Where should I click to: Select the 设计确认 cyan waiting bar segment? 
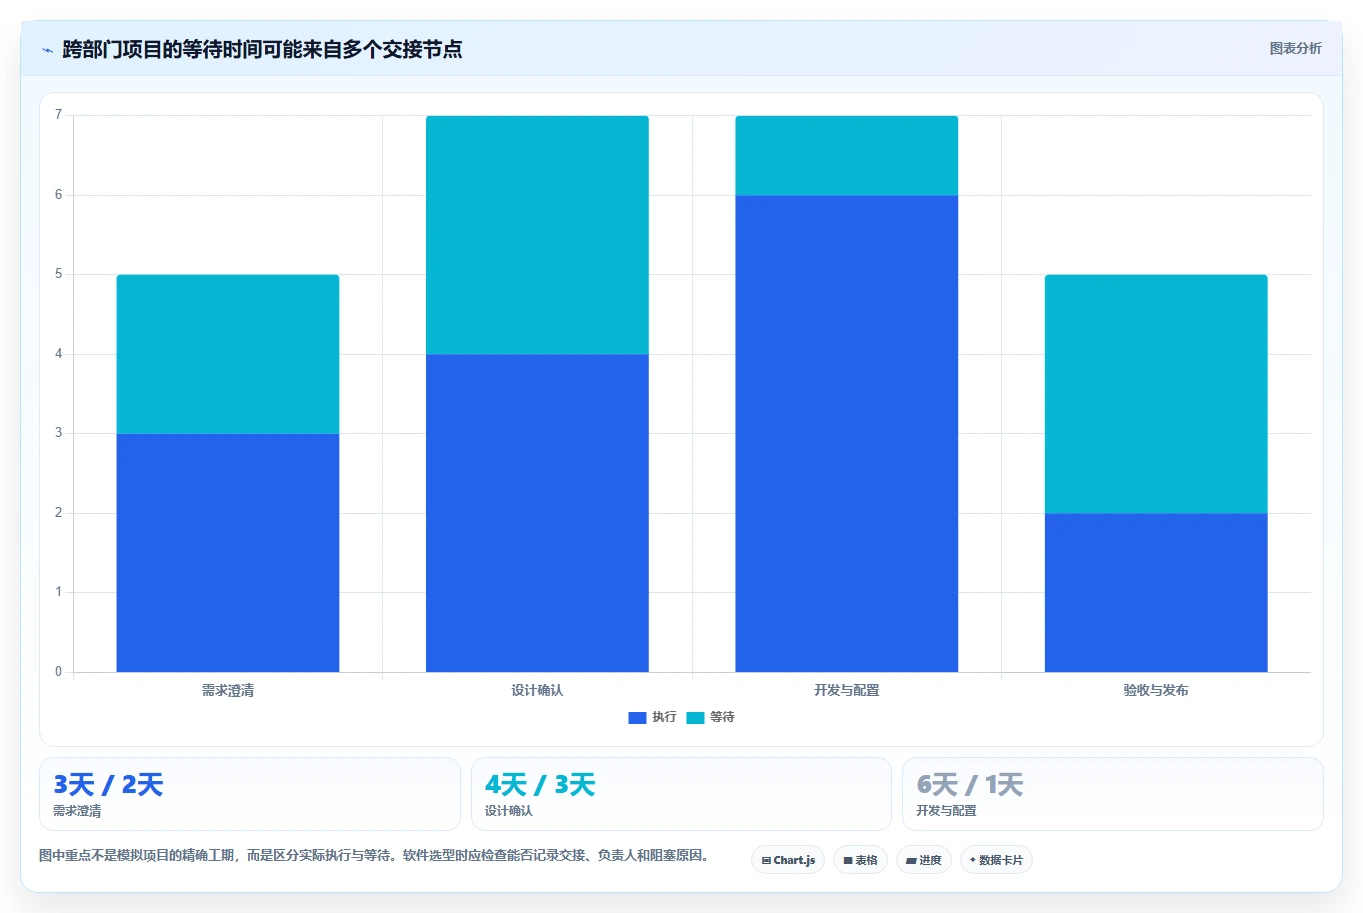pos(537,235)
